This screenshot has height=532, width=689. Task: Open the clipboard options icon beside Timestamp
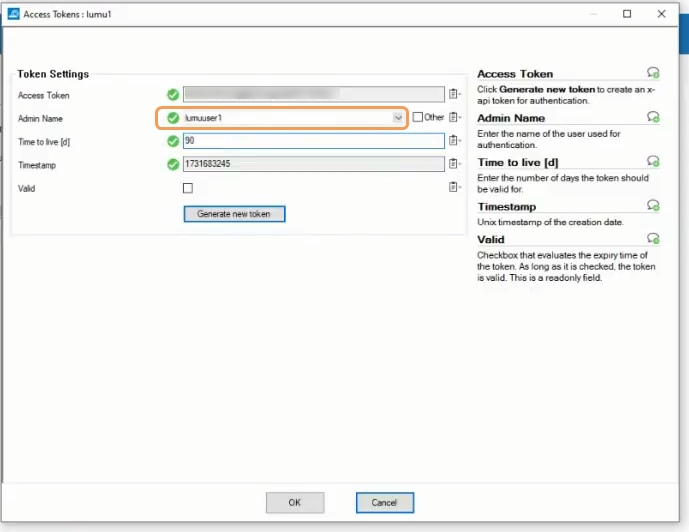click(x=453, y=164)
